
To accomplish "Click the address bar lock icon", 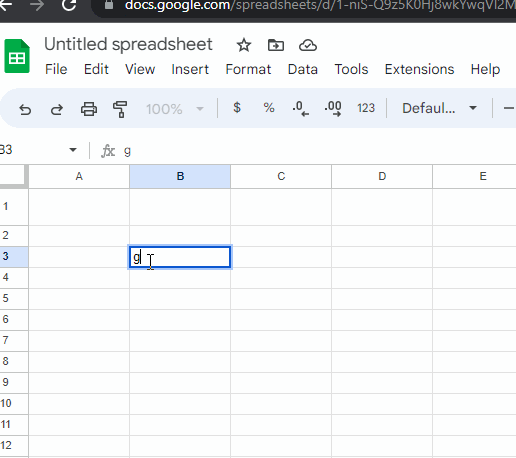I will coord(109,5).
